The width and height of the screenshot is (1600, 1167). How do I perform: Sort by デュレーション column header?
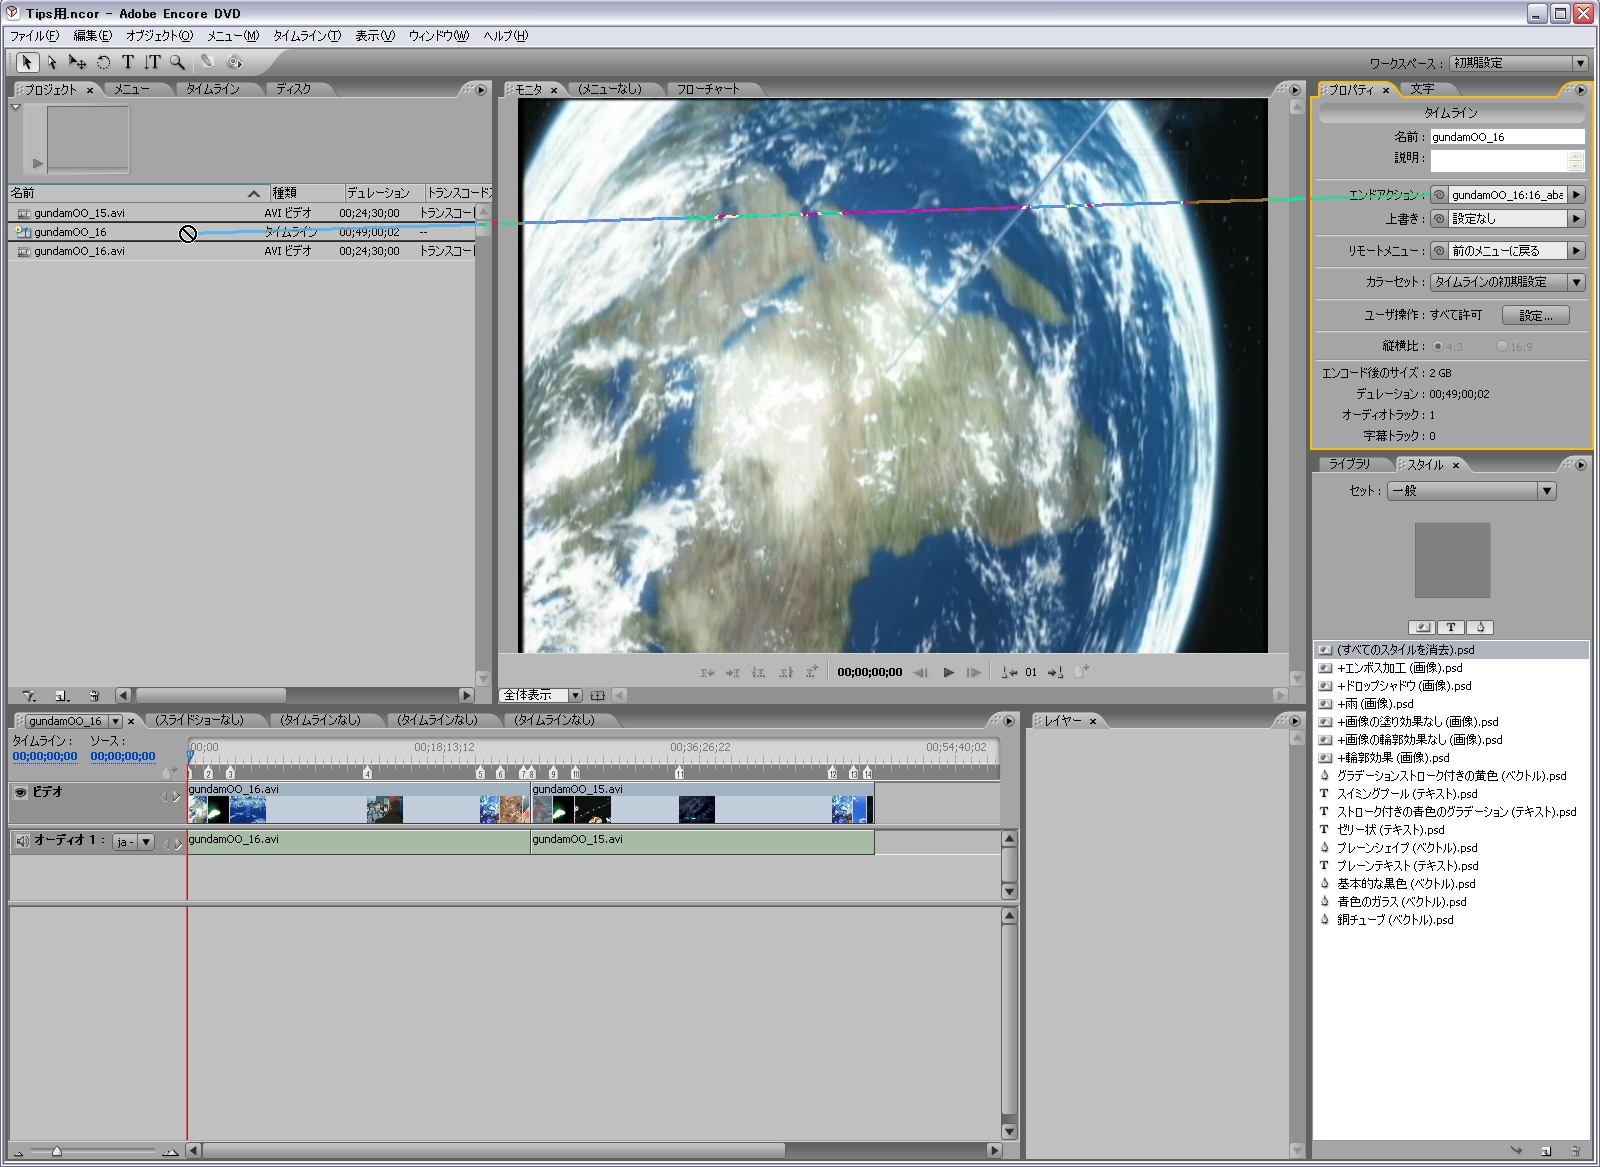click(384, 193)
